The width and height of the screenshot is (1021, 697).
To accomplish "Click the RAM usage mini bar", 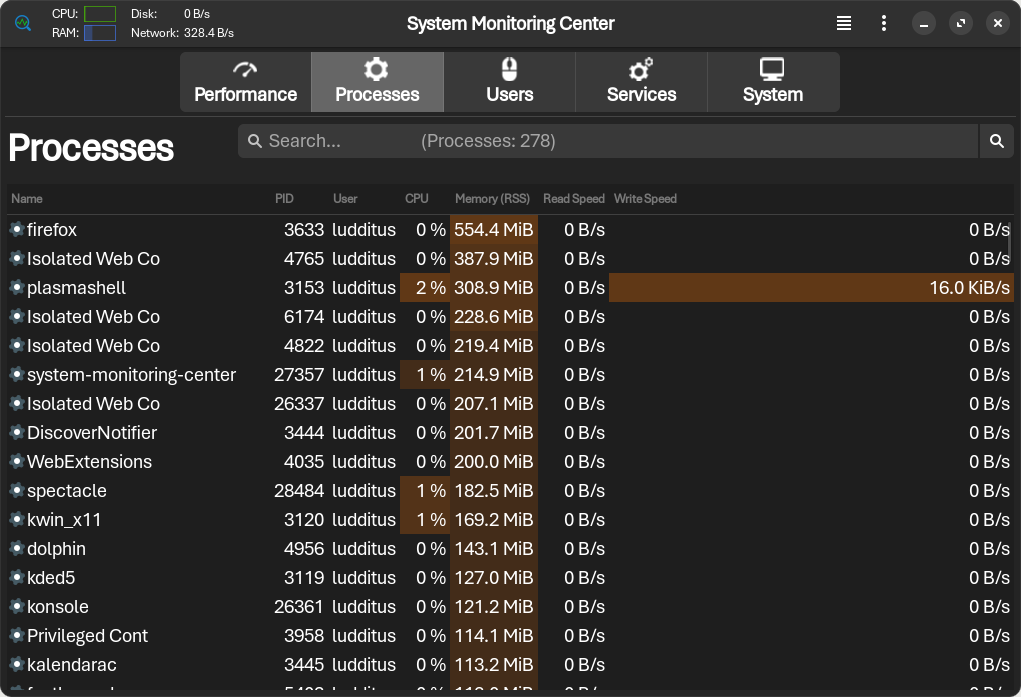I will 100,33.
